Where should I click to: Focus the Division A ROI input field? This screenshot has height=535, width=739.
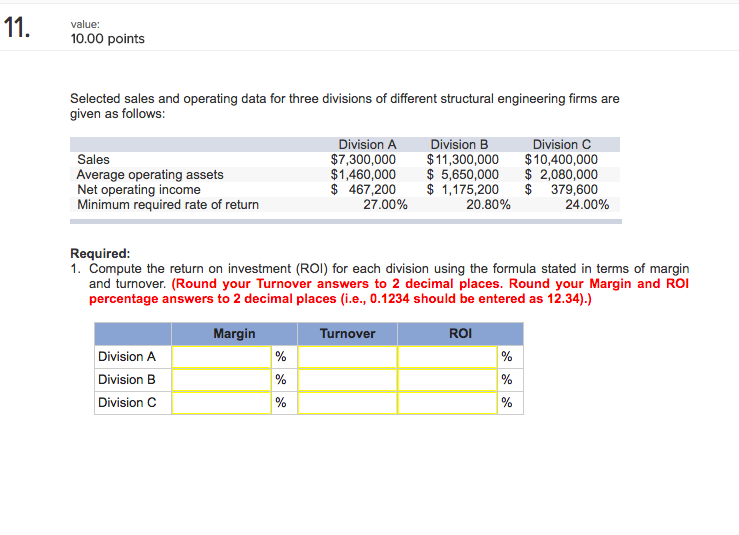pos(447,357)
